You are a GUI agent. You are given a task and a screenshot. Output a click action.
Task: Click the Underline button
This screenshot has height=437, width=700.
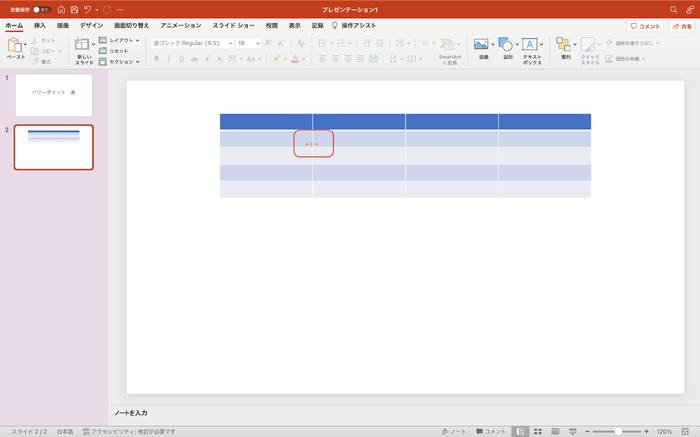click(181, 58)
